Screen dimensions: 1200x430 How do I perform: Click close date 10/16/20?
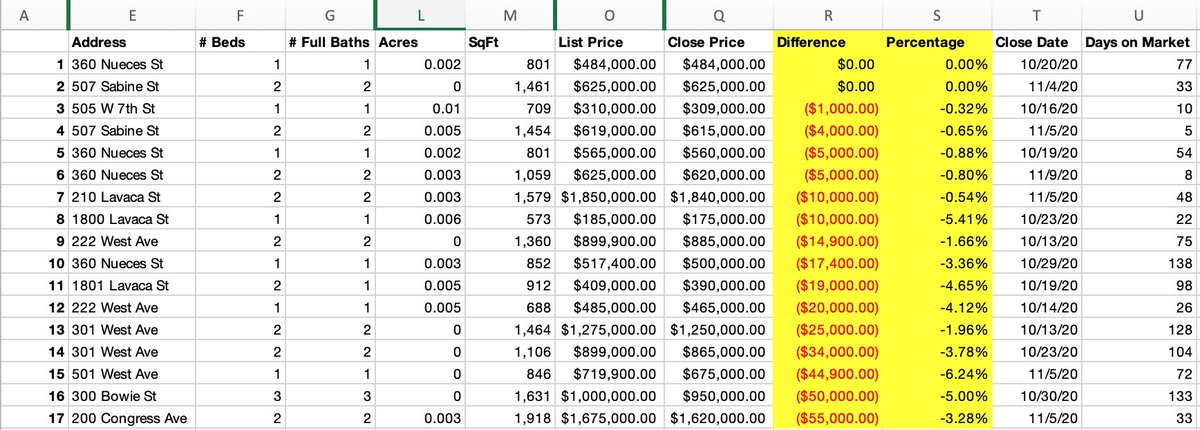tap(1036, 108)
